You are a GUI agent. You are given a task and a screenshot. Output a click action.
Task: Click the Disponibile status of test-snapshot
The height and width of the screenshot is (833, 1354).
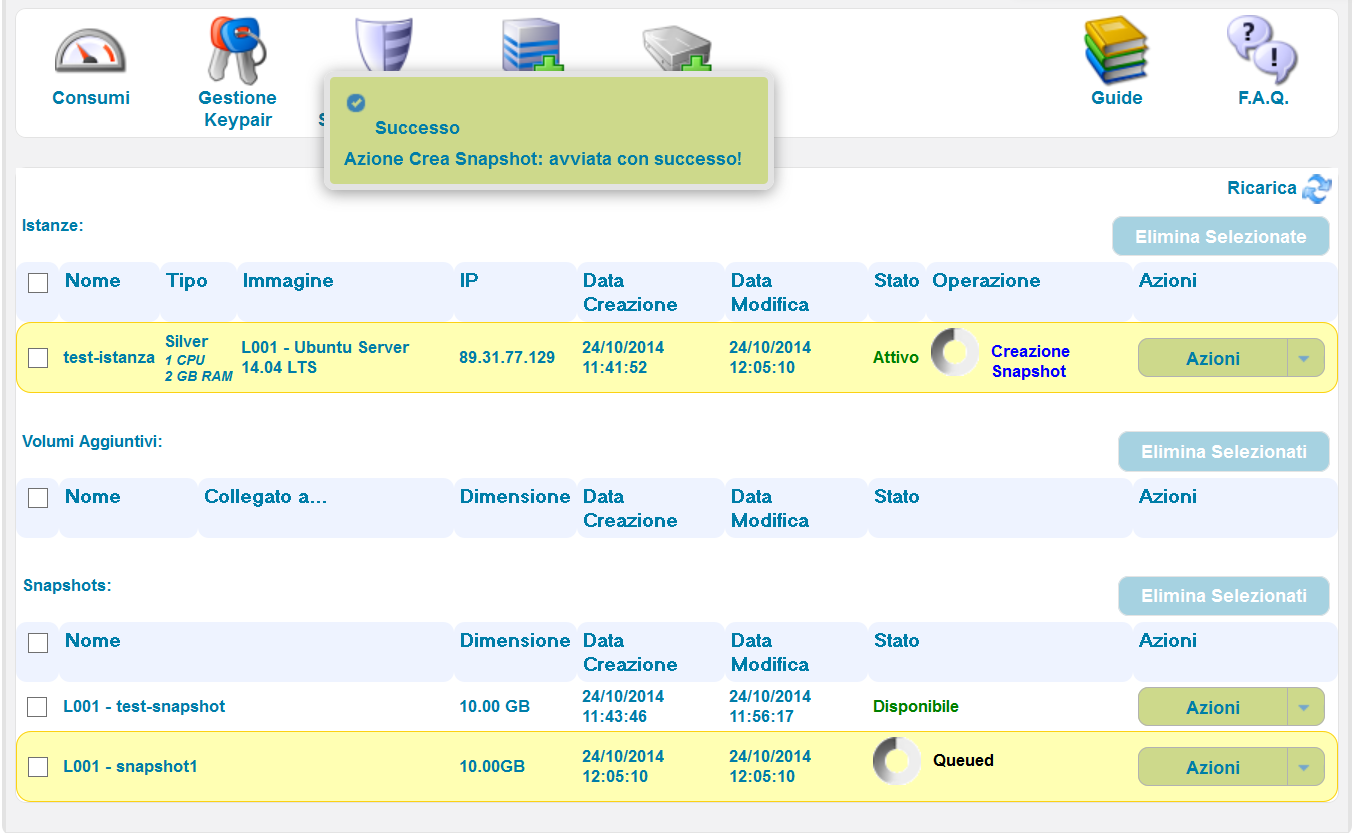tap(916, 706)
